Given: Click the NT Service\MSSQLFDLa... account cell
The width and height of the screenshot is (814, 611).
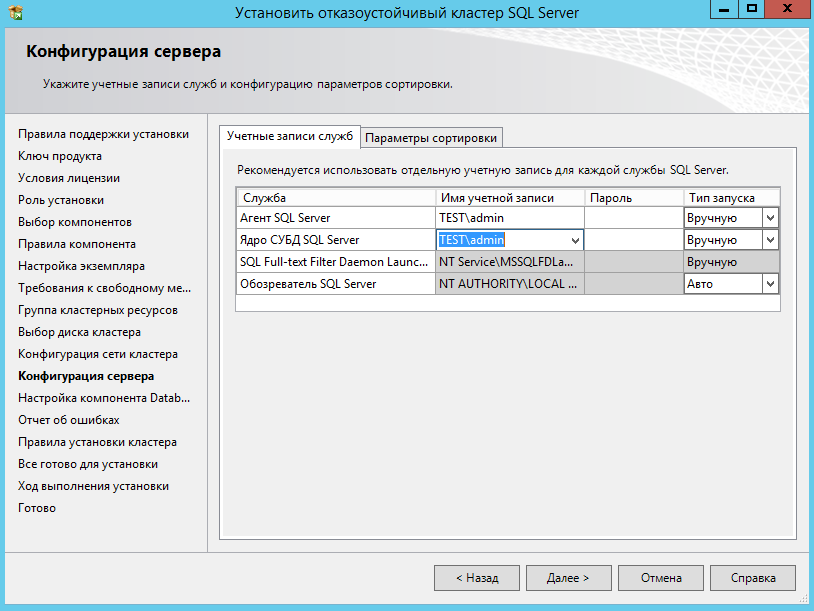Looking at the screenshot, I should click(x=510, y=262).
